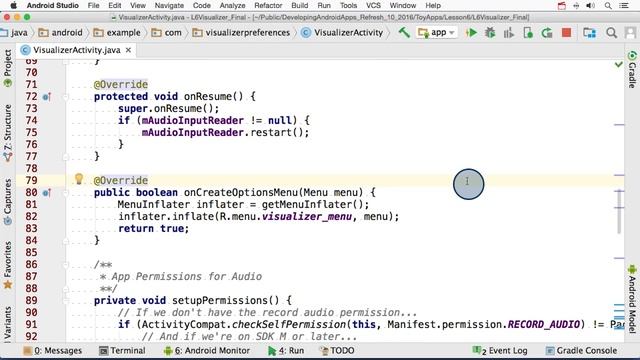Open the File menu

(x=93, y=6)
